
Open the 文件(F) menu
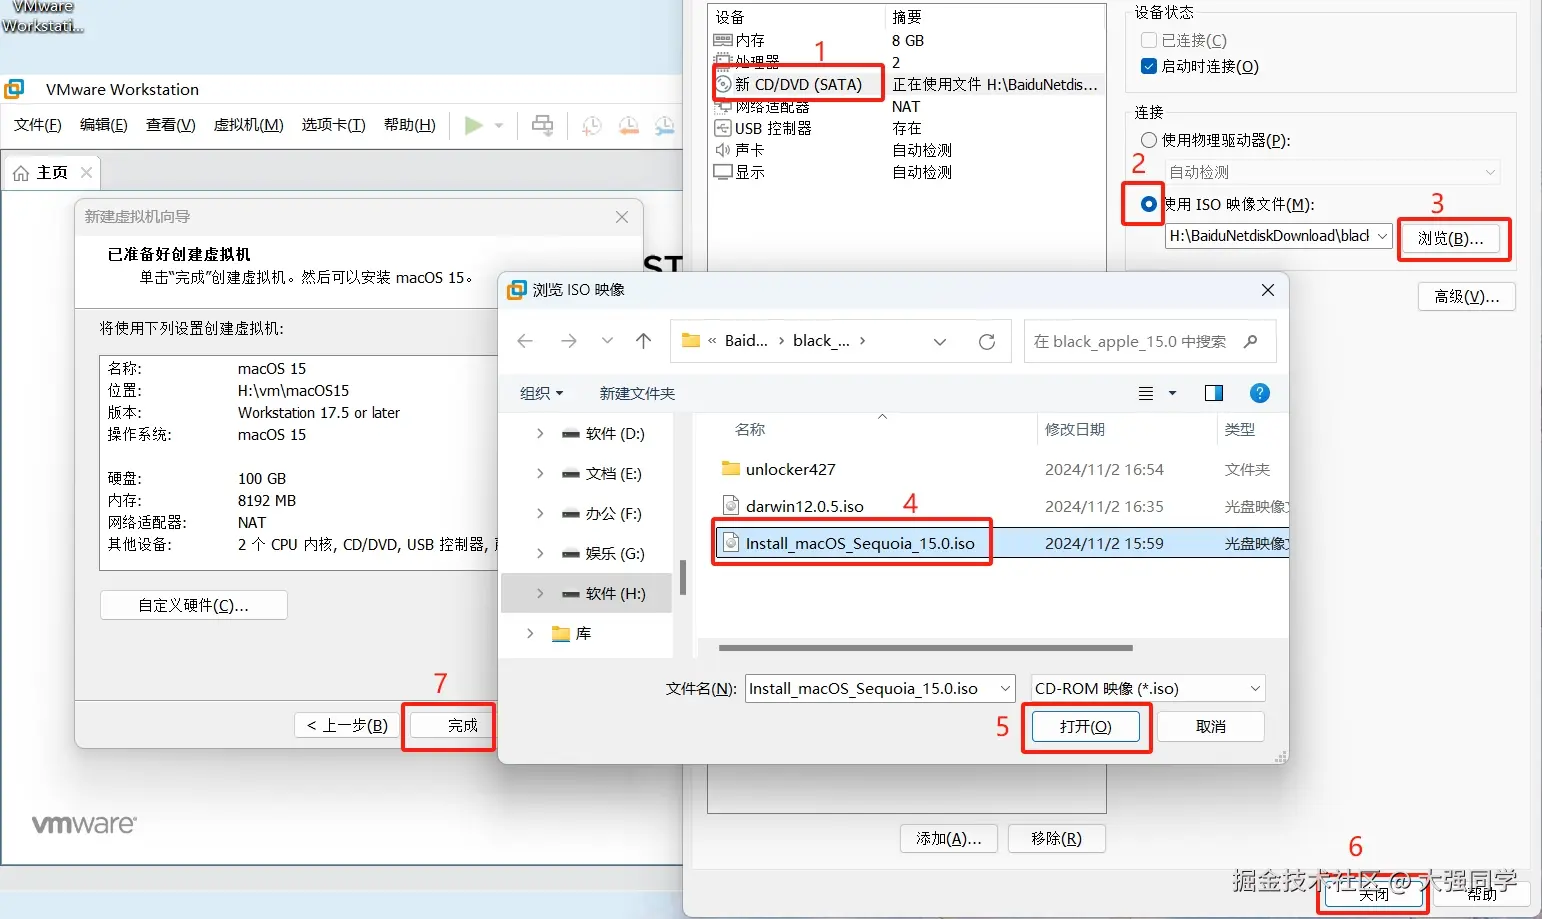38,125
